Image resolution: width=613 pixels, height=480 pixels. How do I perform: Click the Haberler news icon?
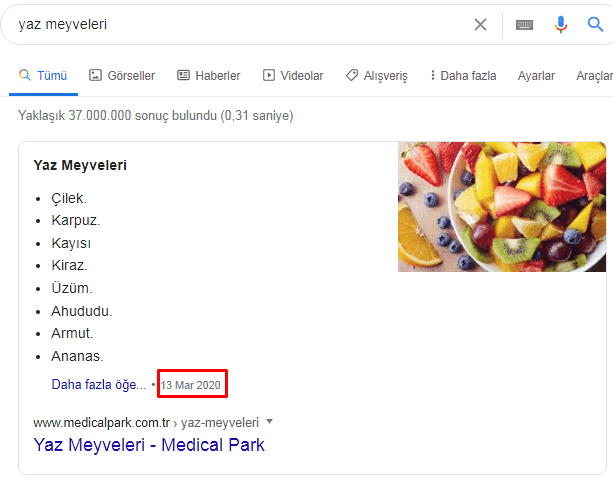[x=183, y=75]
